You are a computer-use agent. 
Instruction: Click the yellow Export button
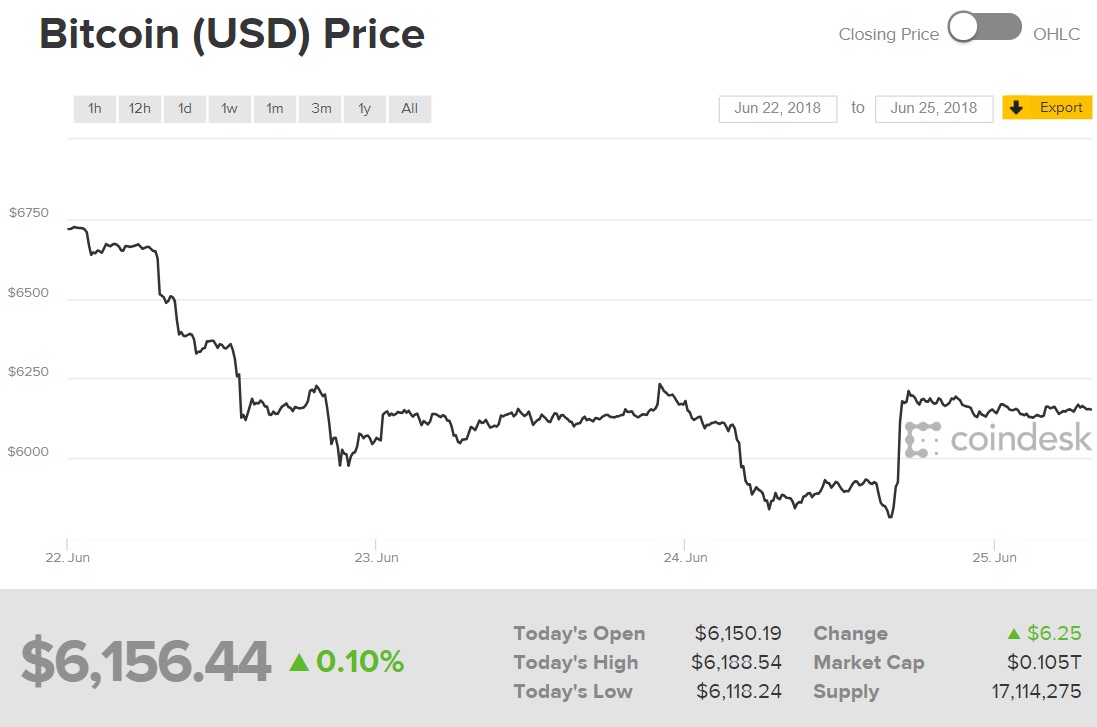tap(1047, 108)
